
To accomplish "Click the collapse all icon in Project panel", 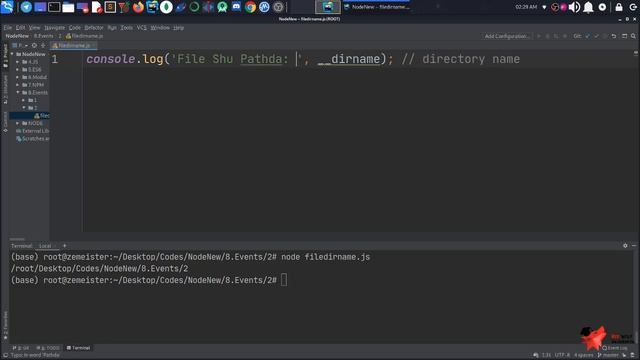I will click(43, 45).
